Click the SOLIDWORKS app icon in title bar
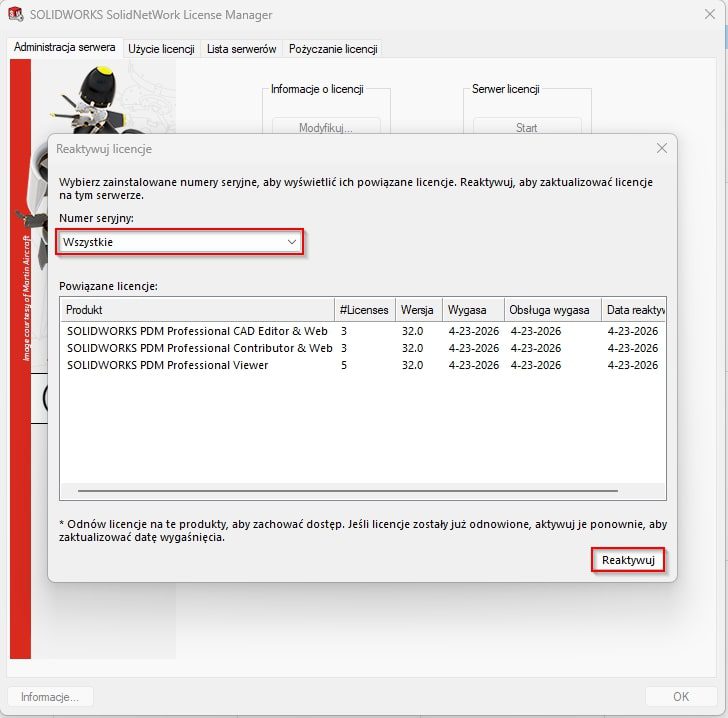 16,14
